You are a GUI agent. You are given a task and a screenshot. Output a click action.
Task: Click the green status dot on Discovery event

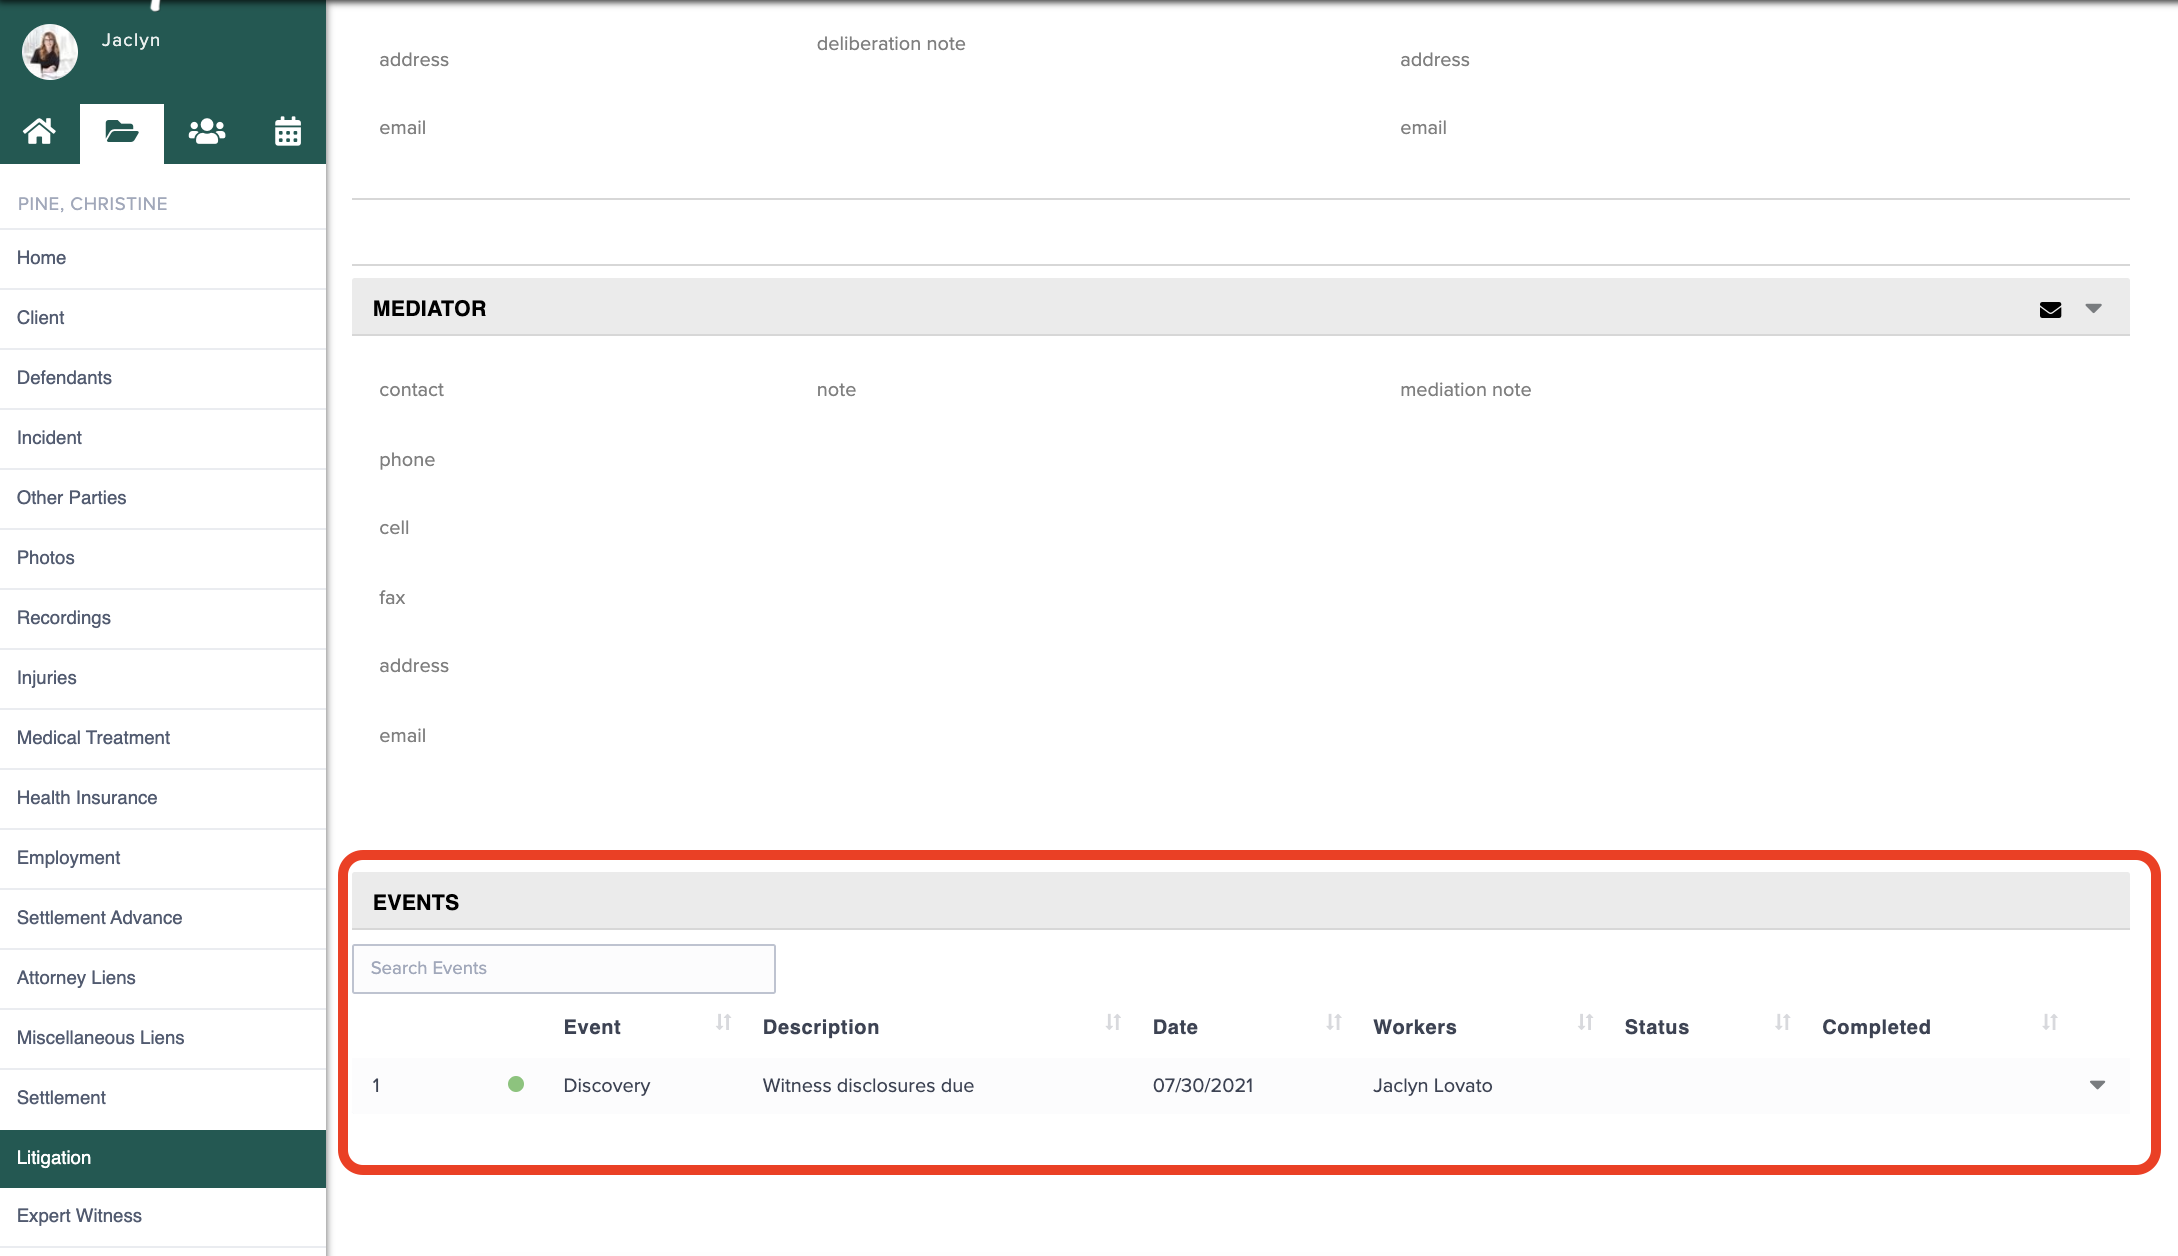(x=516, y=1084)
